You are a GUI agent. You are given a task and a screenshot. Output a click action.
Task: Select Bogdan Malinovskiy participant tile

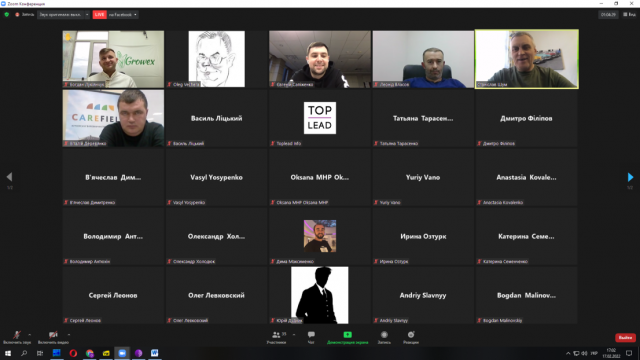pyautogui.click(x=527, y=296)
